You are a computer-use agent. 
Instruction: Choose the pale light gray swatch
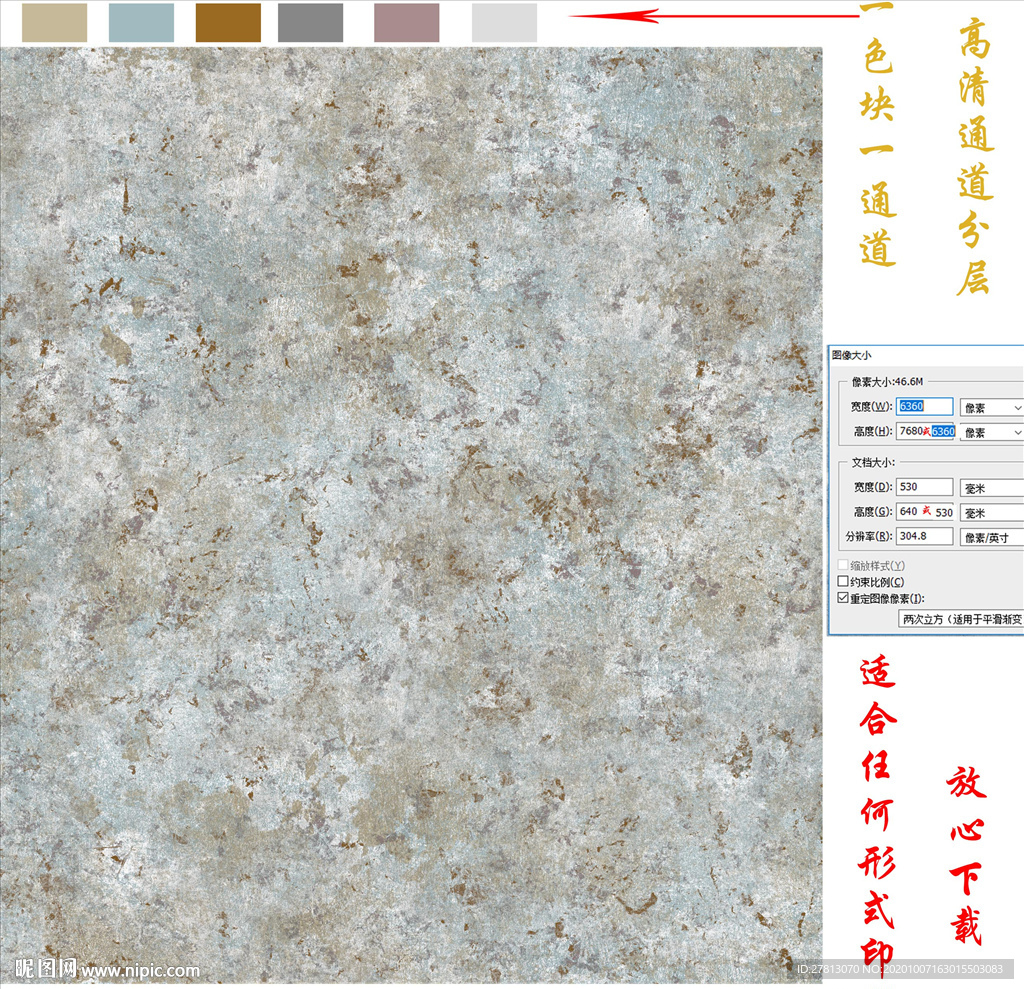(x=504, y=23)
